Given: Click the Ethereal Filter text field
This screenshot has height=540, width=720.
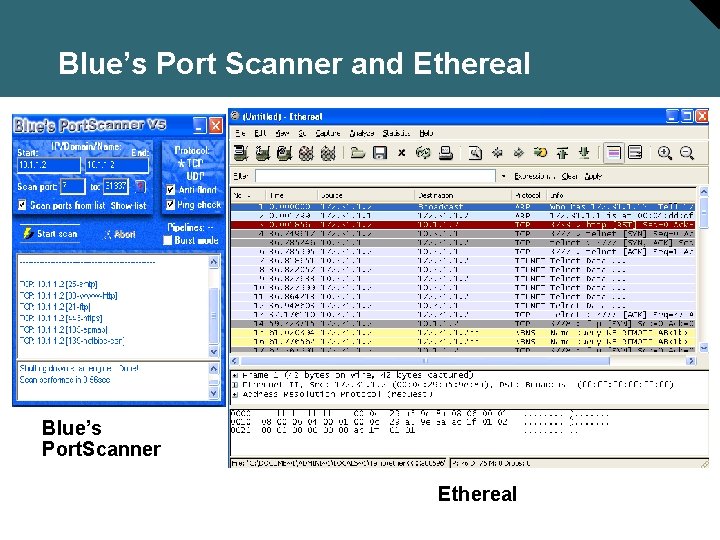Looking at the screenshot, I should [376, 176].
